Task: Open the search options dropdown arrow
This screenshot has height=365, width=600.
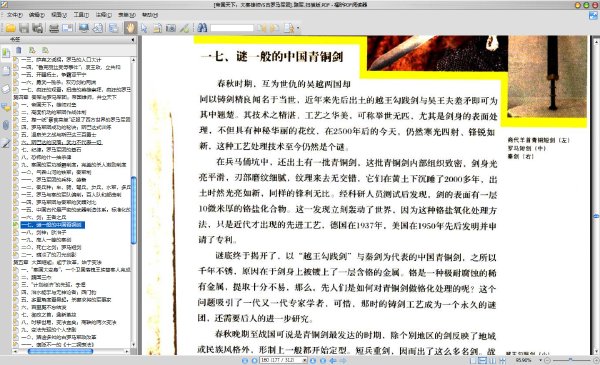Action: tap(298, 28)
